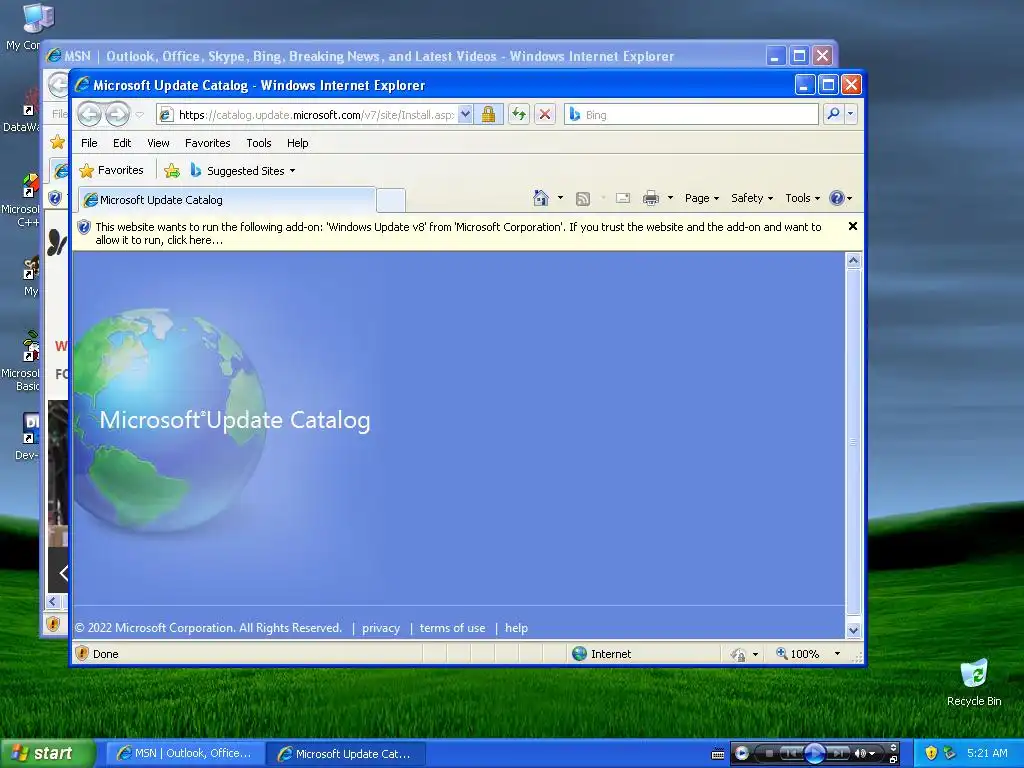The width and height of the screenshot is (1024, 768).
Task: Expand the address bar autocomplete dropdown
Action: pos(465,115)
